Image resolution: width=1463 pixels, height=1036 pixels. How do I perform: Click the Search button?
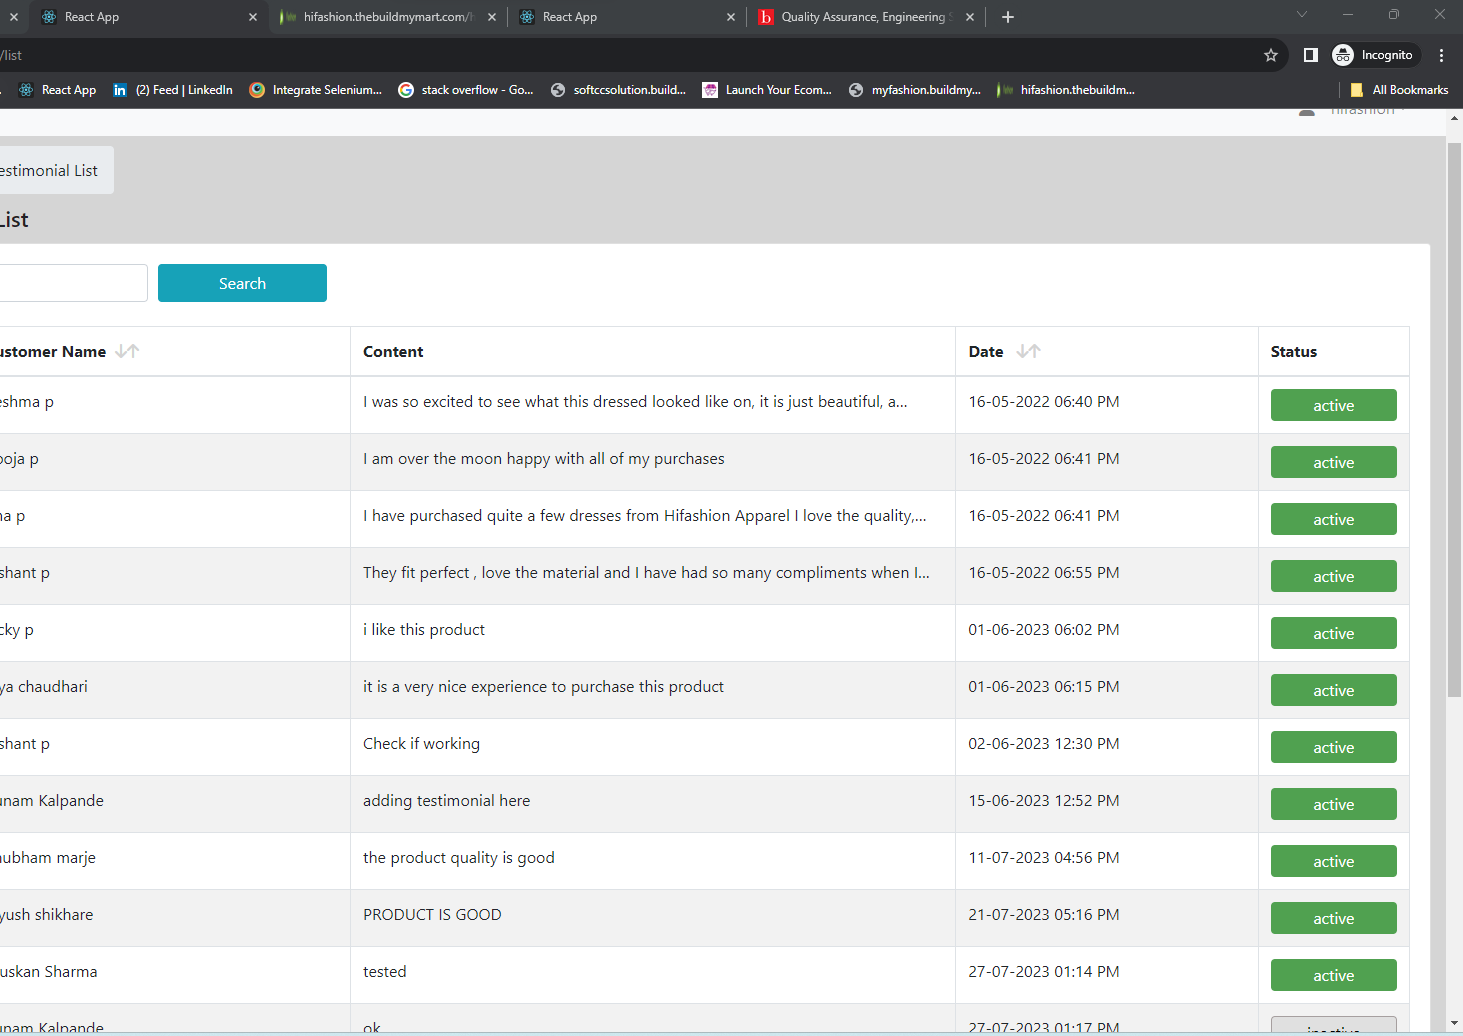click(242, 283)
